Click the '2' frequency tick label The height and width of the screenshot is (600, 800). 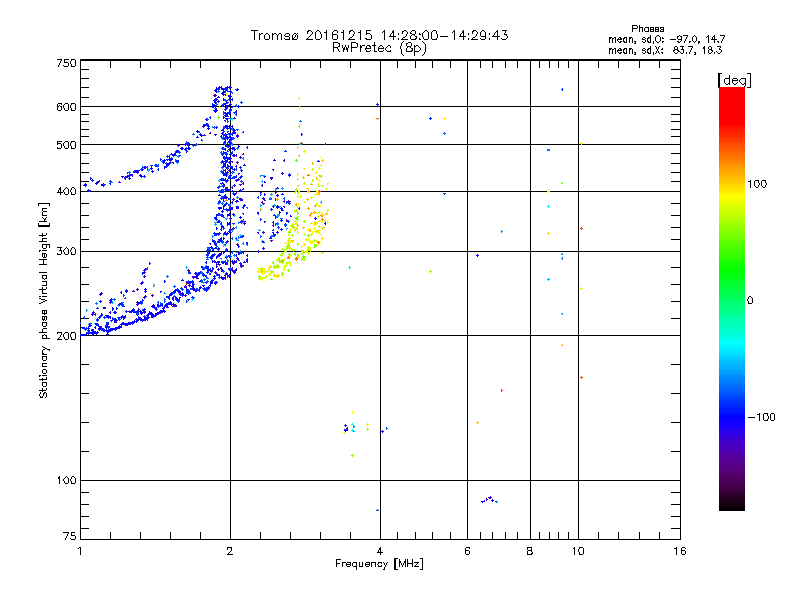tap(230, 551)
